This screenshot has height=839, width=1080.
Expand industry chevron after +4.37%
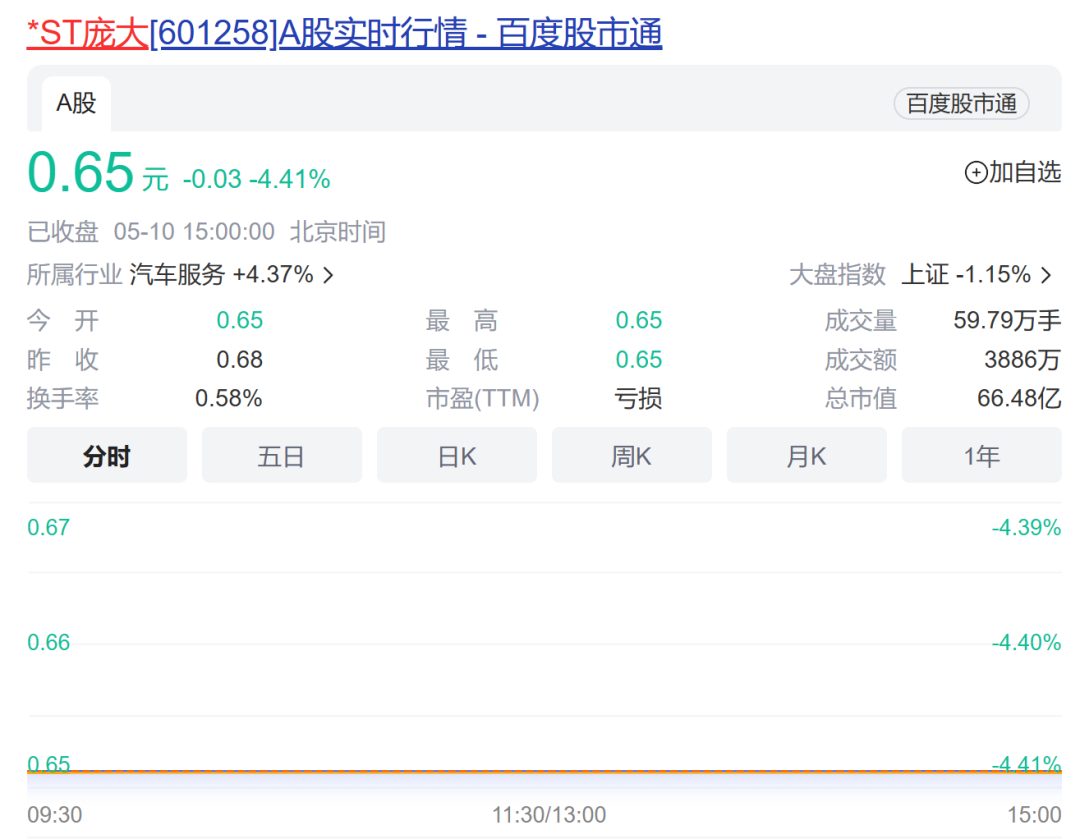point(329,276)
